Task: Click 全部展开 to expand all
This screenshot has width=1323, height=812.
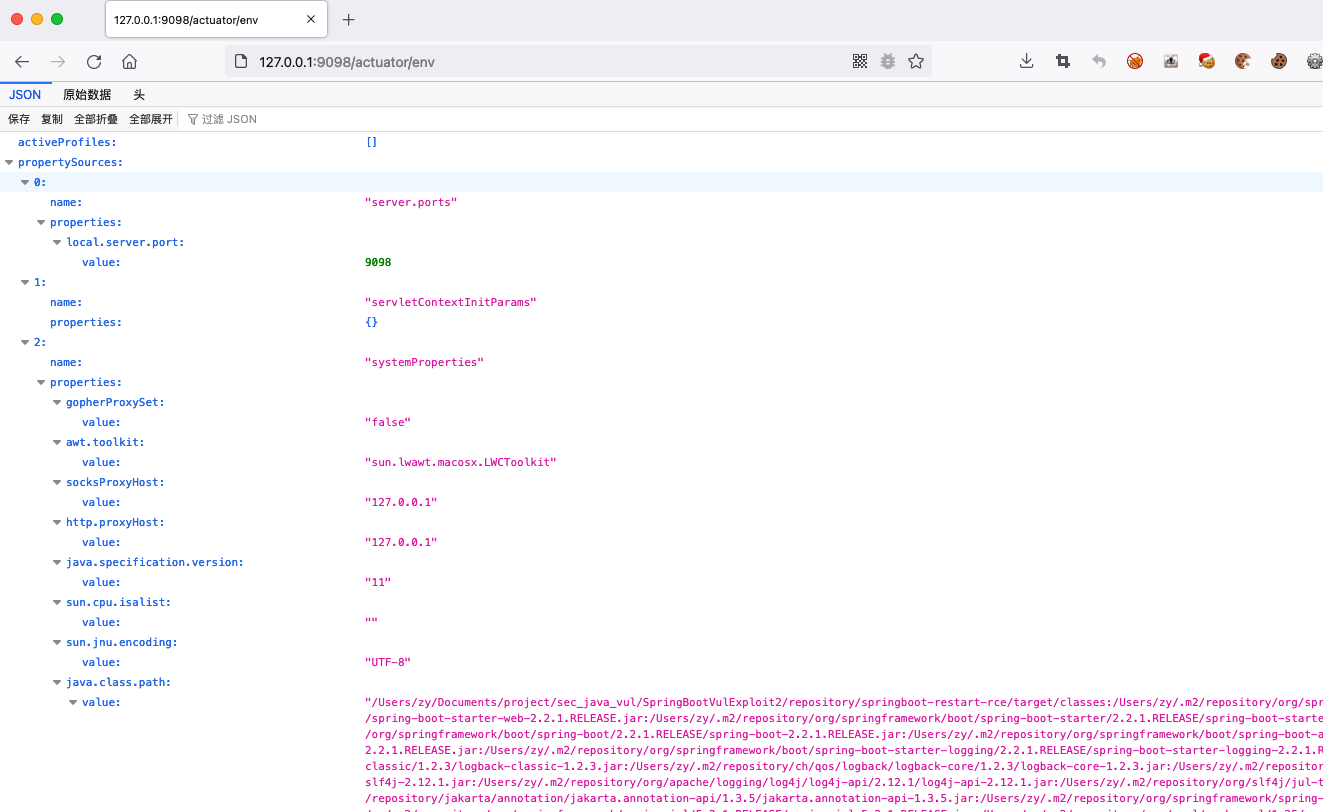Action: (x=151, y=119)
